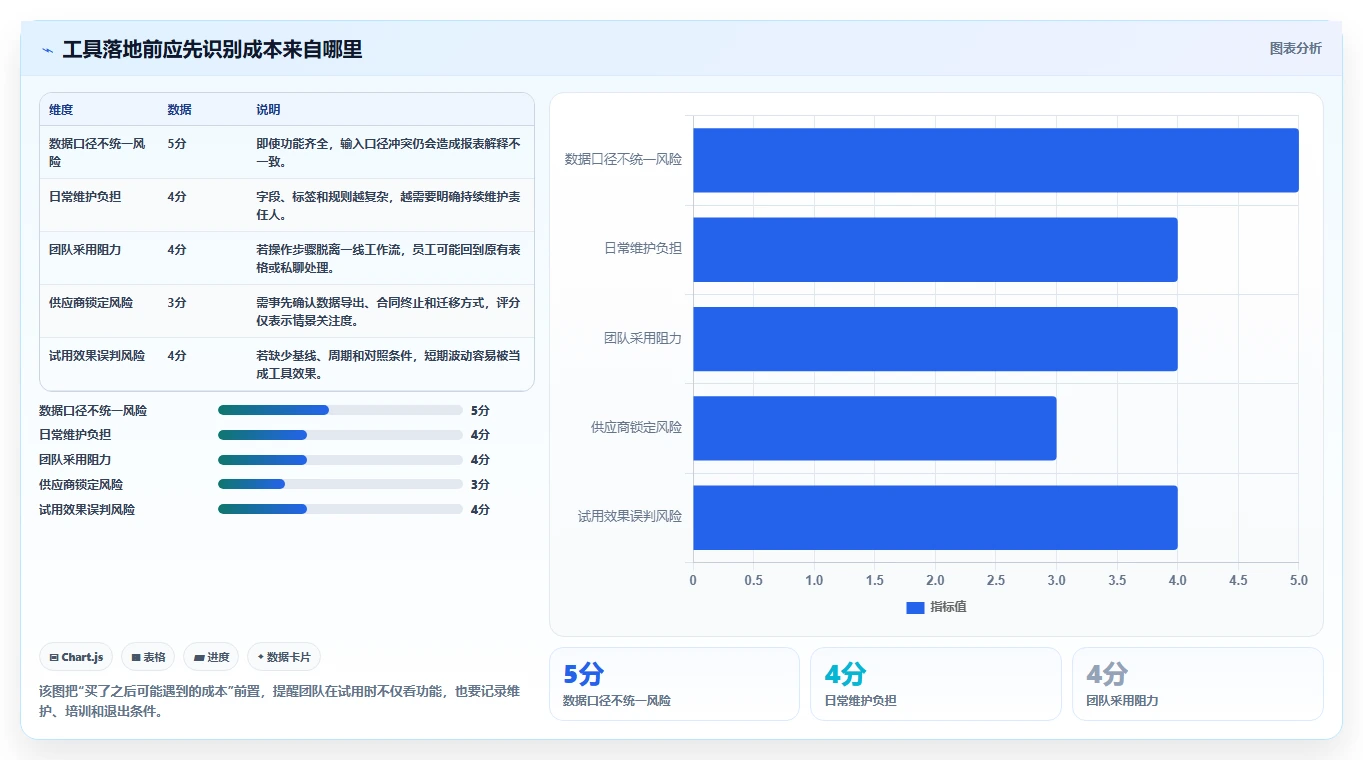Select the 表格 tag chip

pyautogui.click(x=148, y=657)
